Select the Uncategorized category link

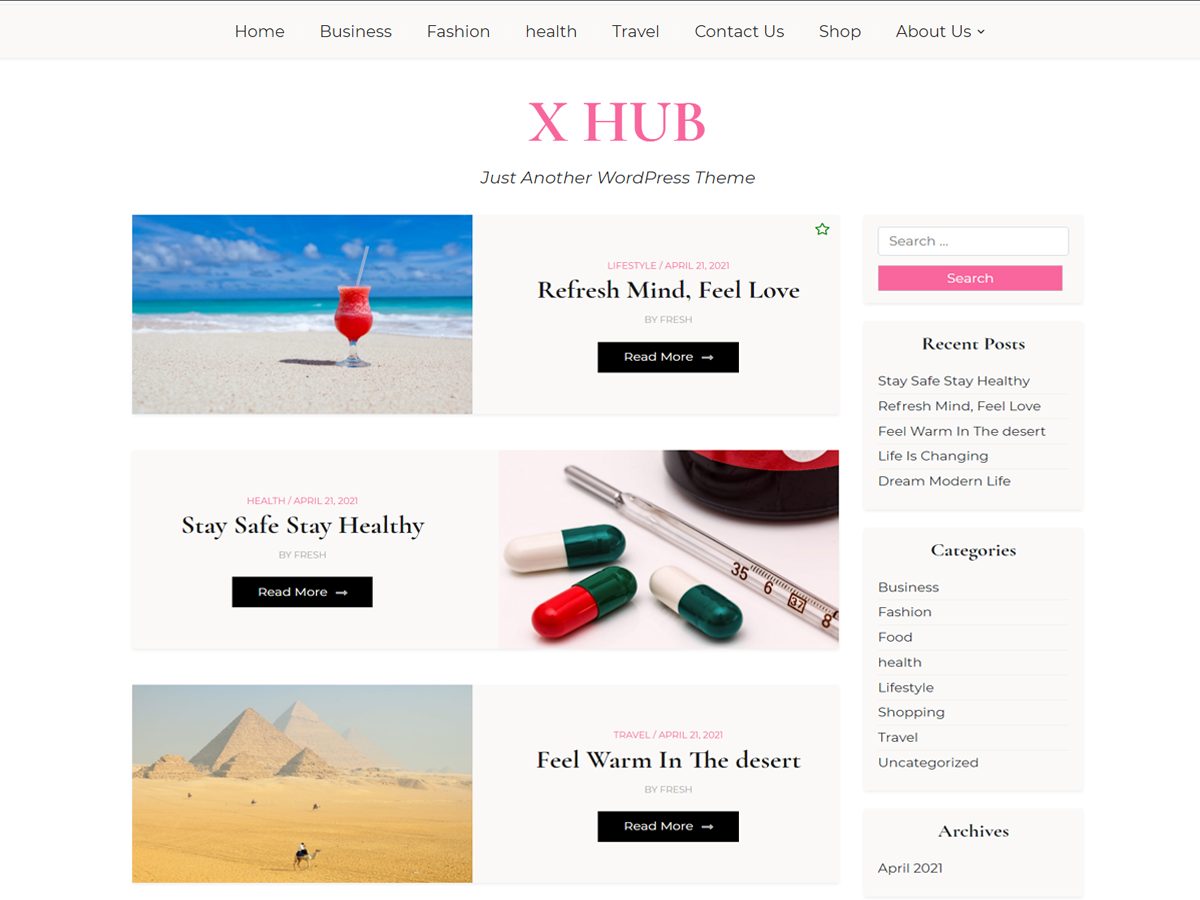(928, 762)
